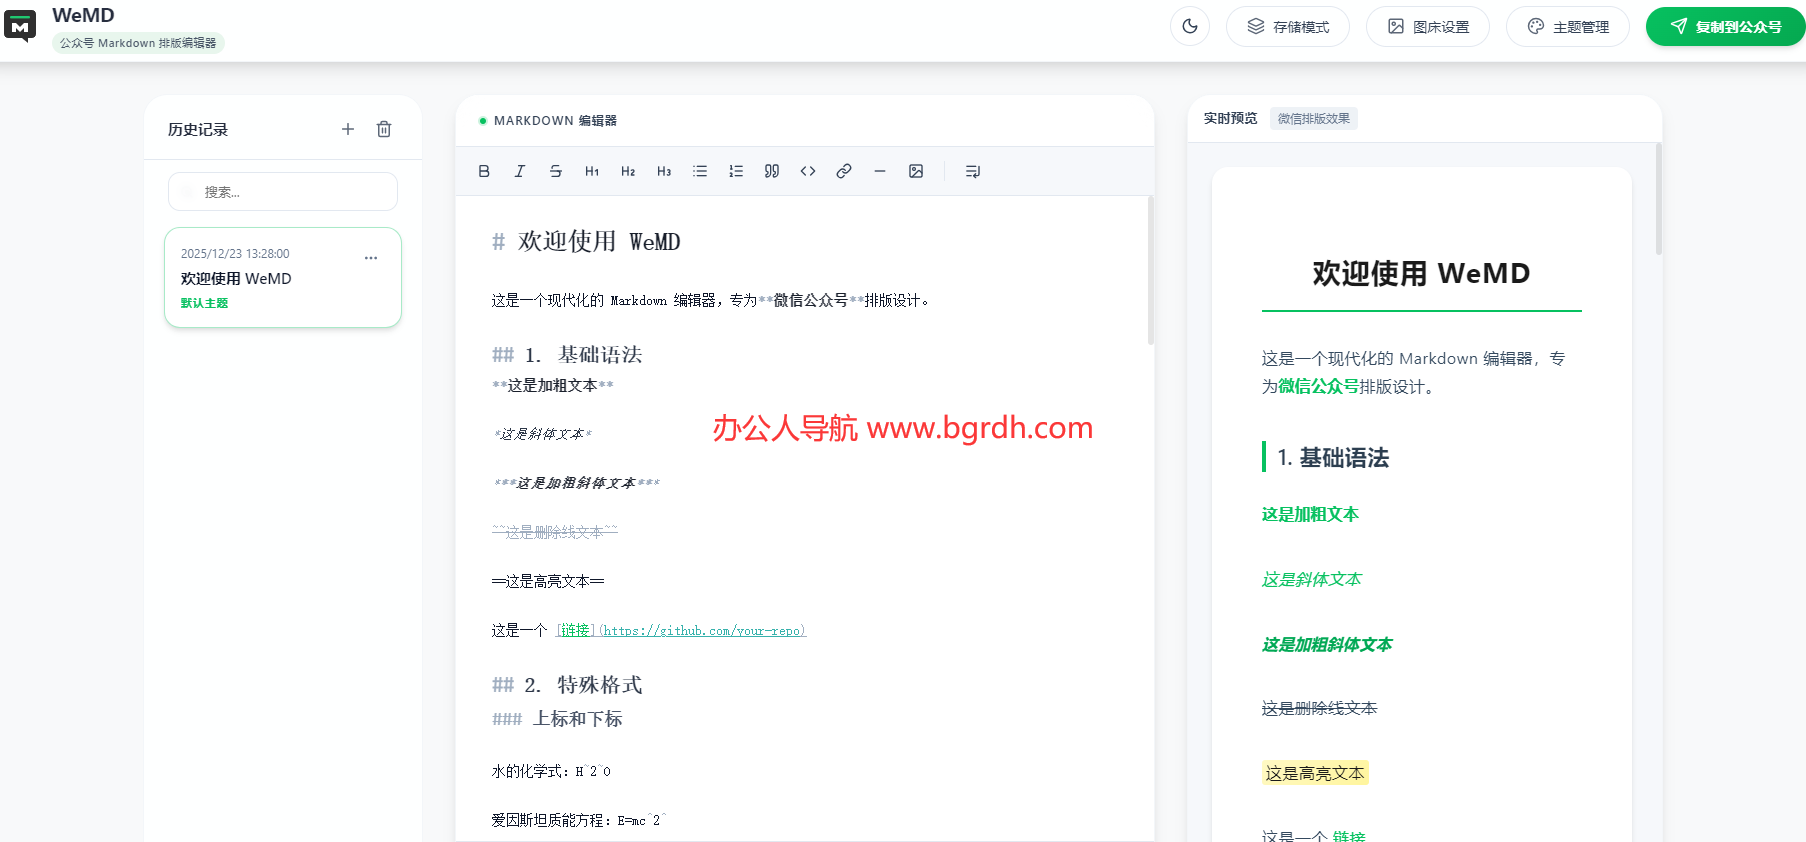Click the 链接 link in the preview pane
The width and height of the screenshot is (1806, 842).
(x=1349, y=836)
